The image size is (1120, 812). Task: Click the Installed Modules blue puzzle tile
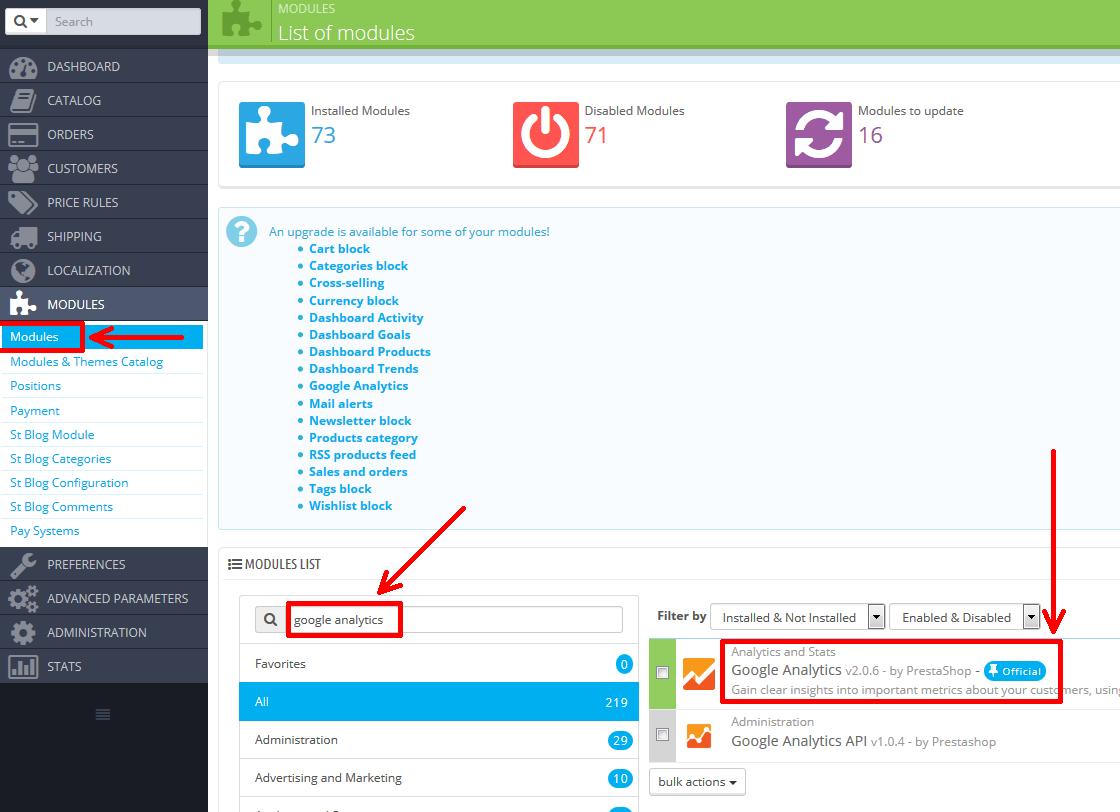[x=271, y=135]
